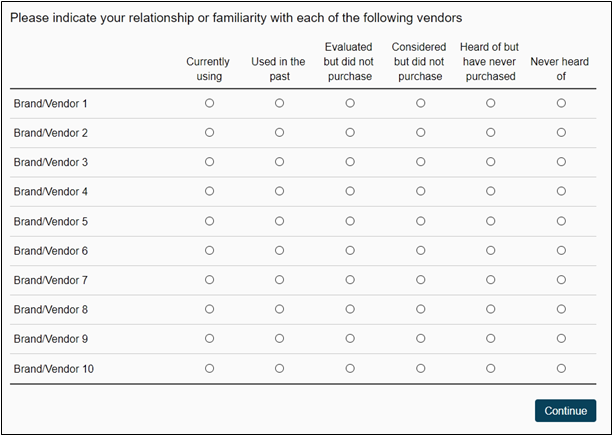This screenshot has height=436, width=614.
Task: Pick 'Heard of but never purchased' for Brand/Vendor 4
Action: pyautogui.click(x=491, y=191)
